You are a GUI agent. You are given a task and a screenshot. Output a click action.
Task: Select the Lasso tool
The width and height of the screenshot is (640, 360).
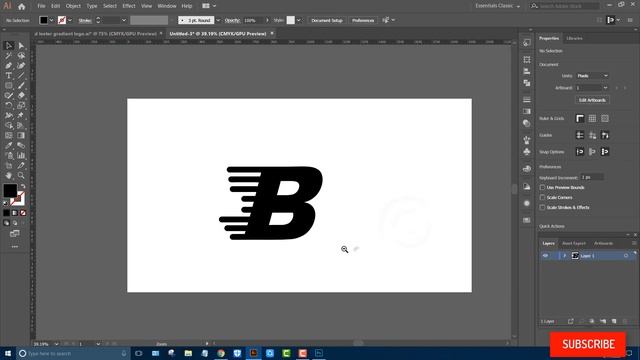21,56
